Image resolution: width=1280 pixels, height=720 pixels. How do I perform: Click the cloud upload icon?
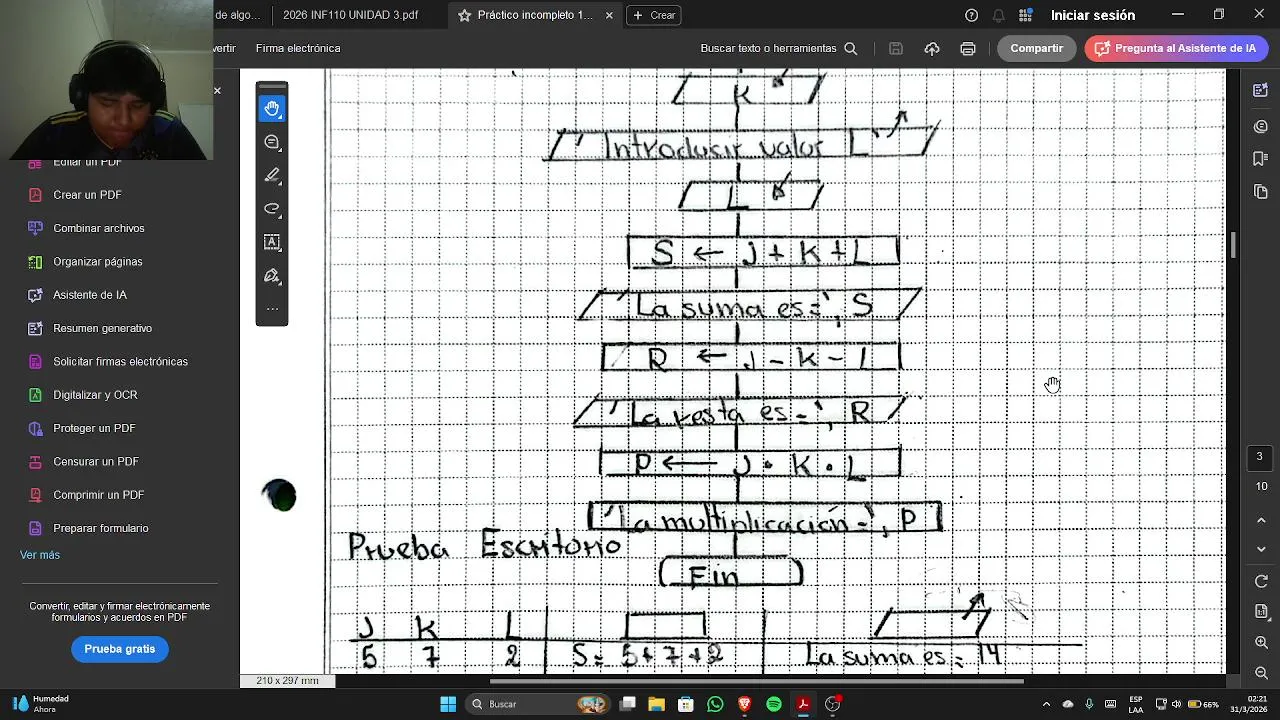click(x=932, y=48)
